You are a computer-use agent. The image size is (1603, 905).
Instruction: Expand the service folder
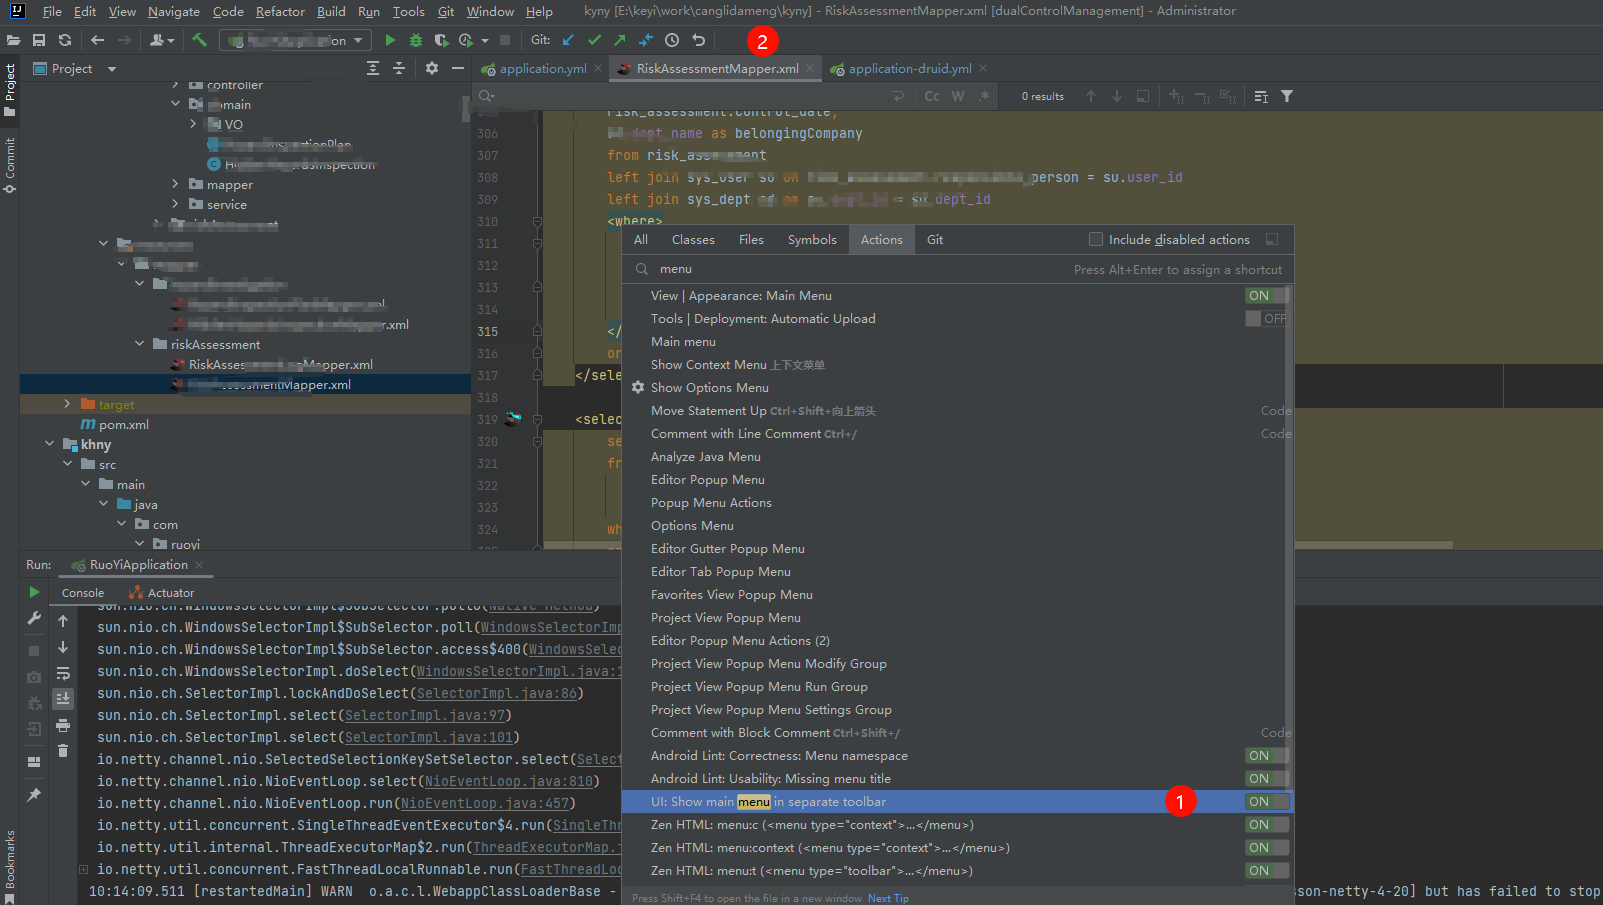[175, 204]
